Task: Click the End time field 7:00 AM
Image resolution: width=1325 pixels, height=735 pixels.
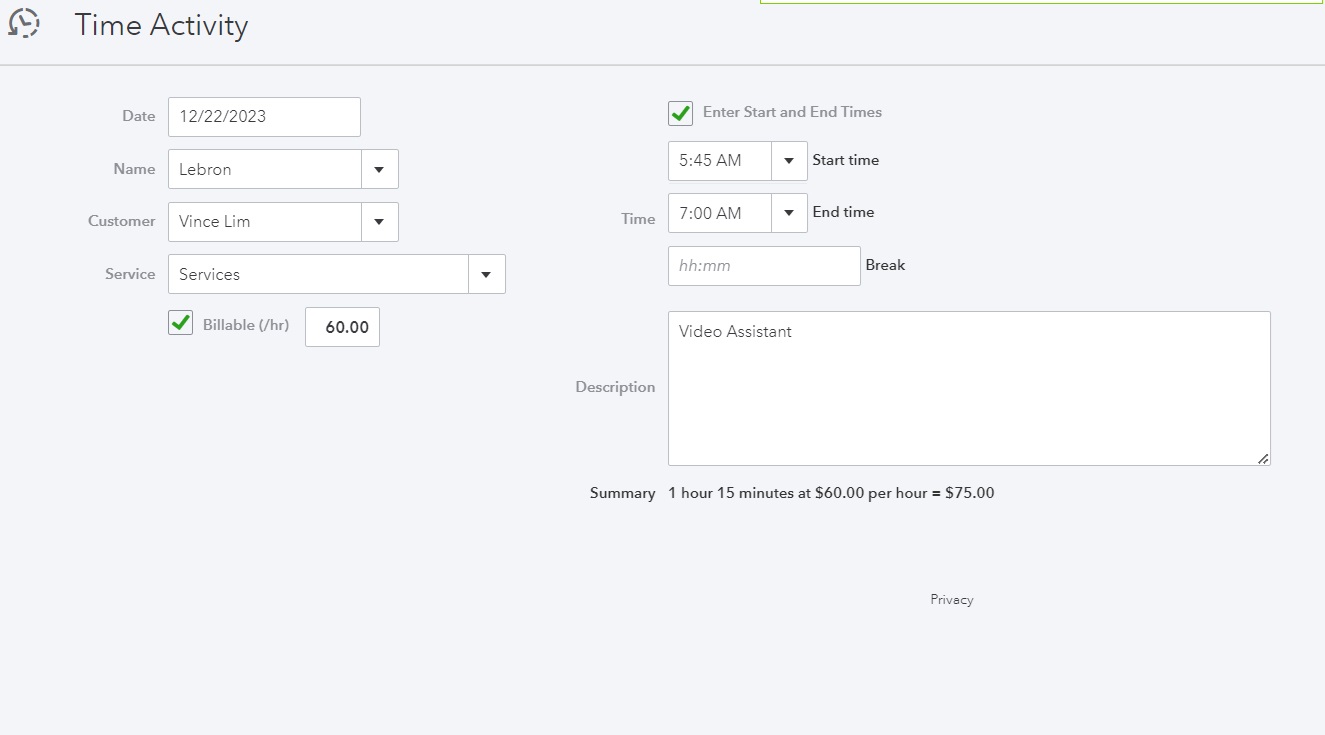Action: [720, 213]
